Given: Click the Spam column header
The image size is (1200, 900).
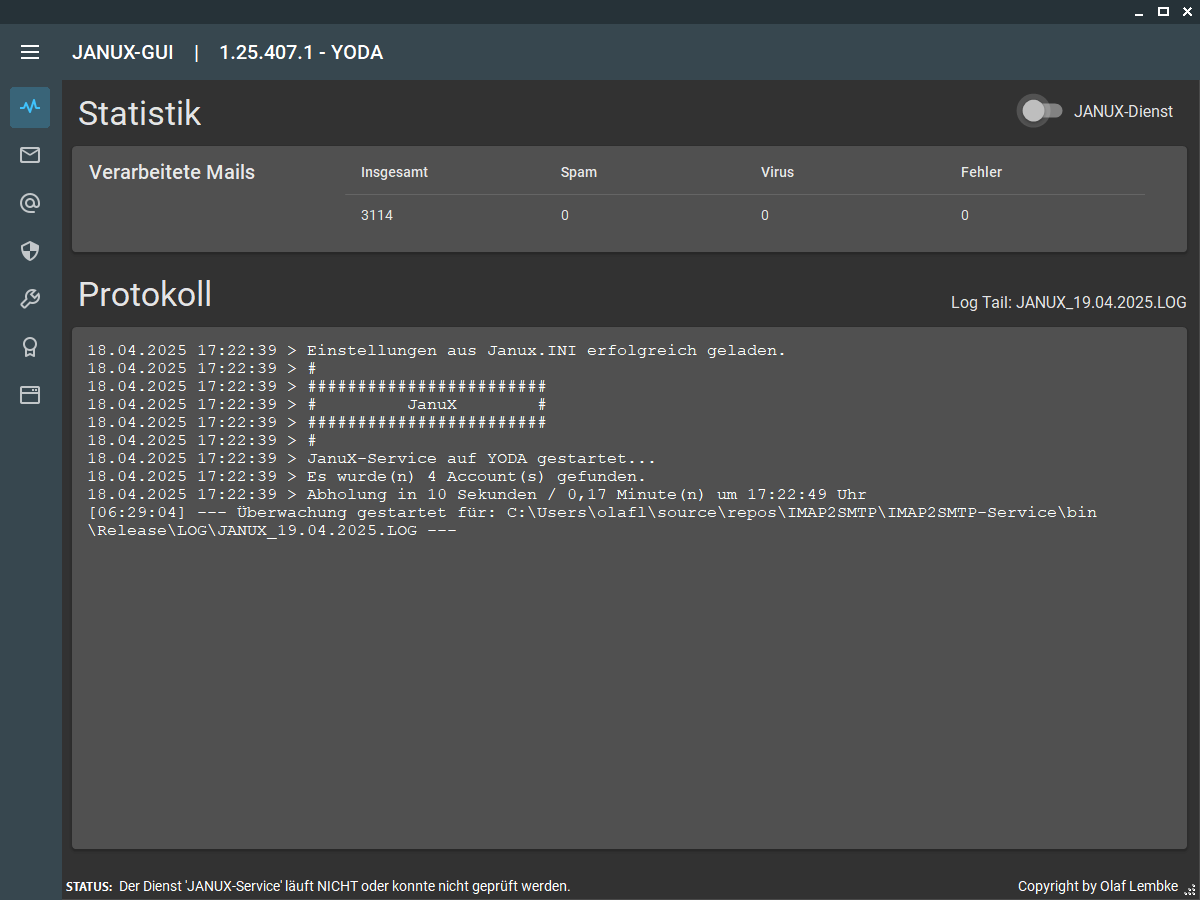Looking at the screenshot, I should click(579, 172).
